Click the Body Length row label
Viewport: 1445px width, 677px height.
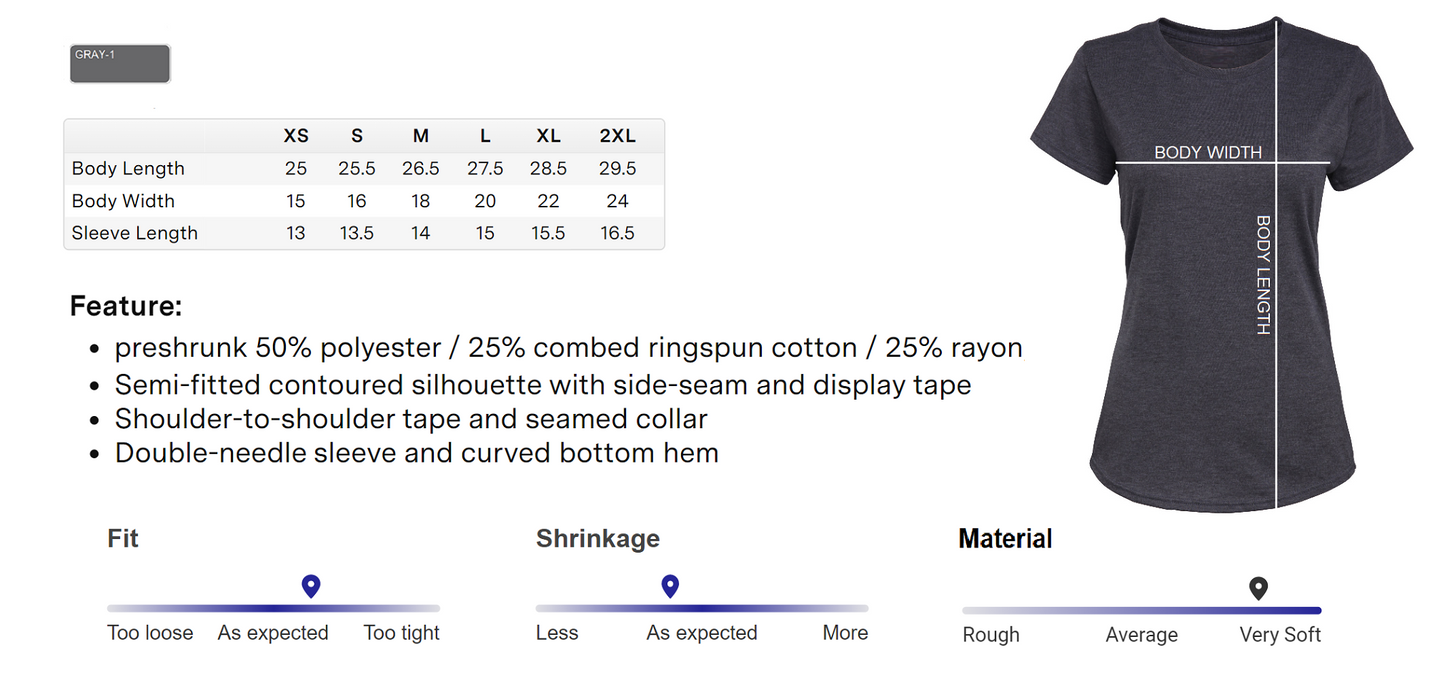[128, 168]
